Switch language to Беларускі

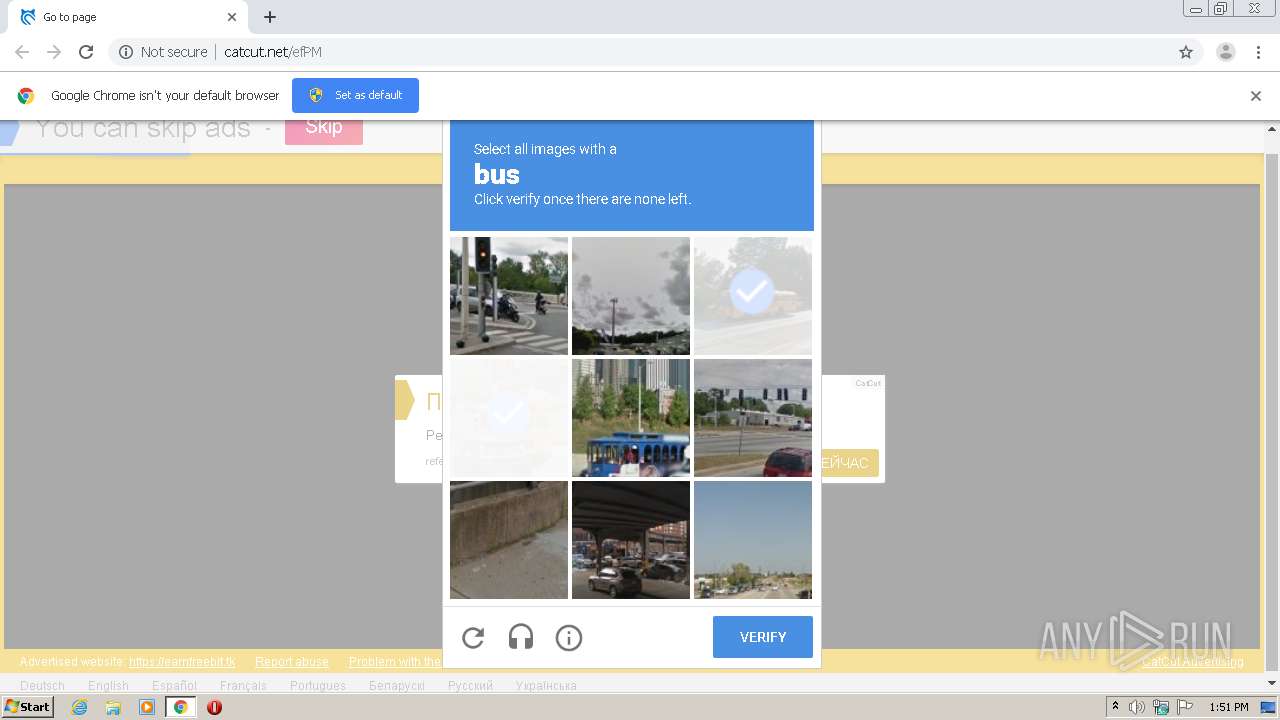tap(397, 686)
